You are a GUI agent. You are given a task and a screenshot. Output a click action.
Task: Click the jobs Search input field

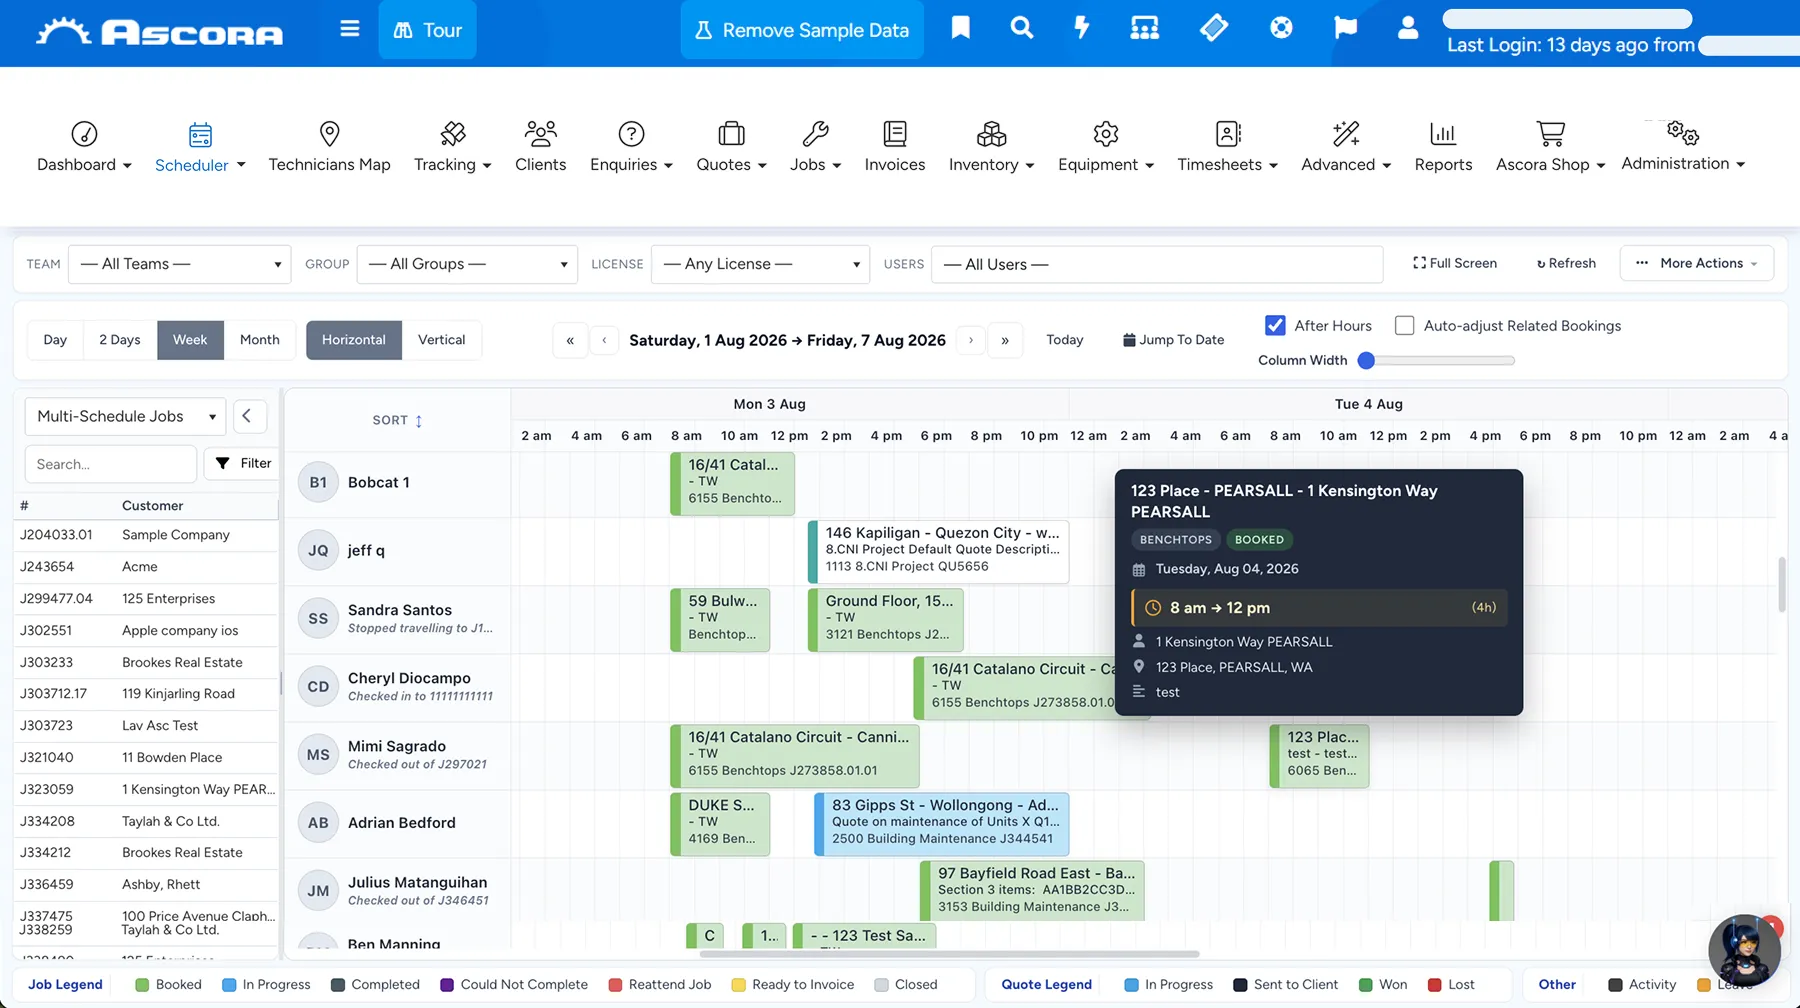point(110,464)
